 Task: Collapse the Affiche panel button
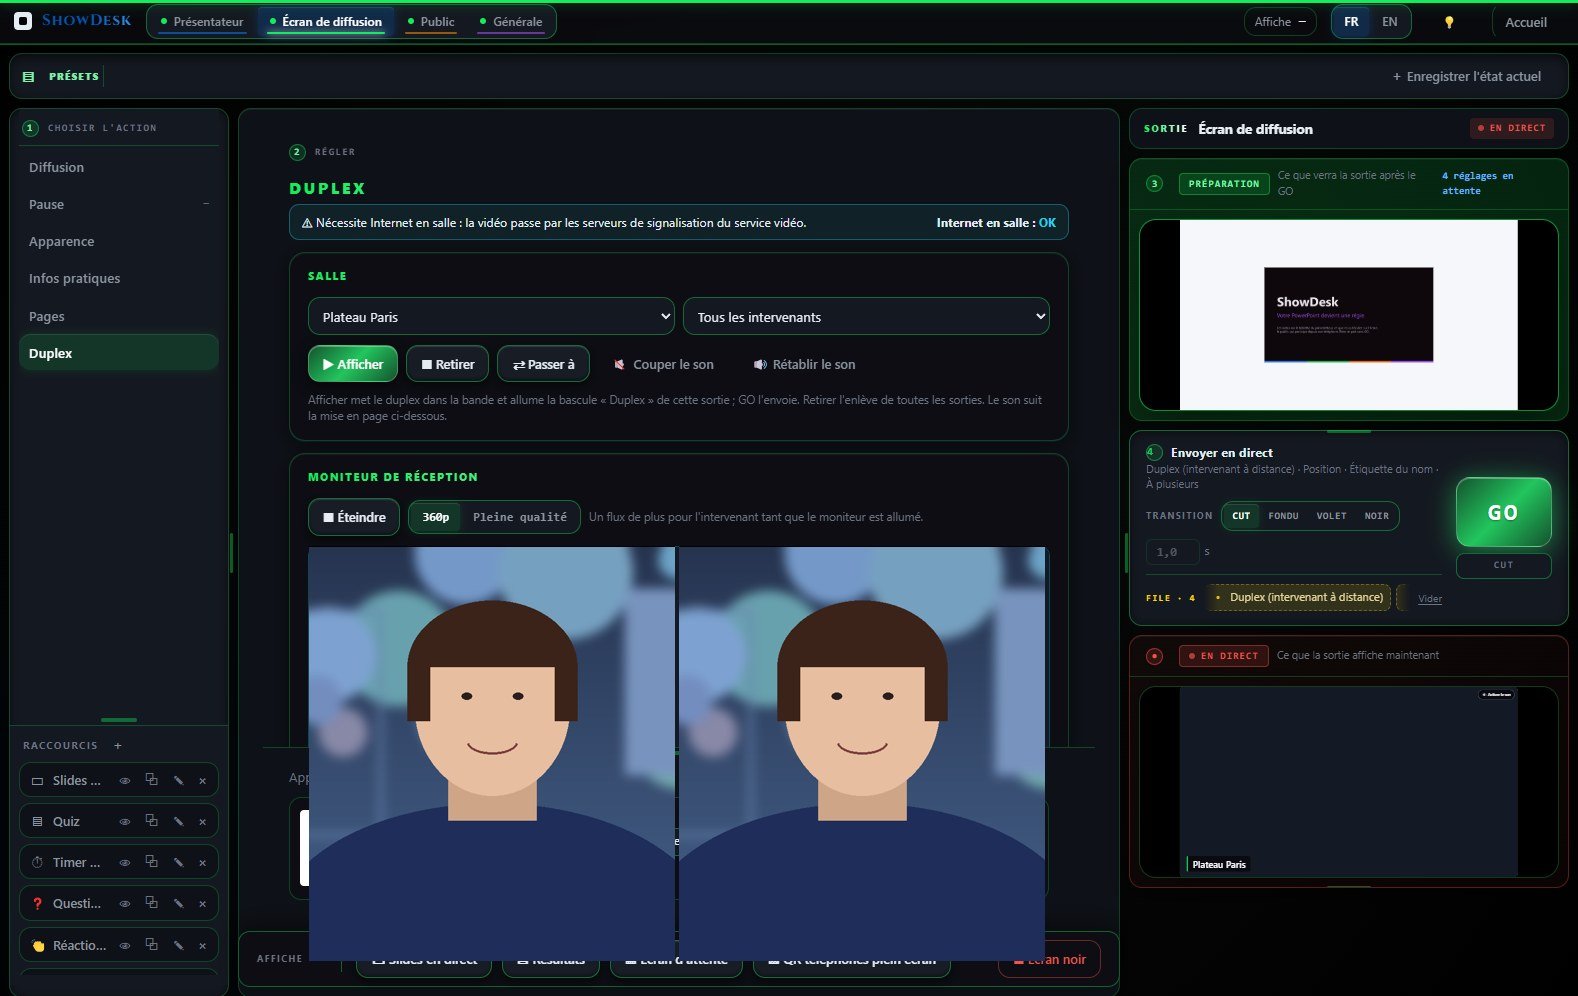tap(1280, 22)
